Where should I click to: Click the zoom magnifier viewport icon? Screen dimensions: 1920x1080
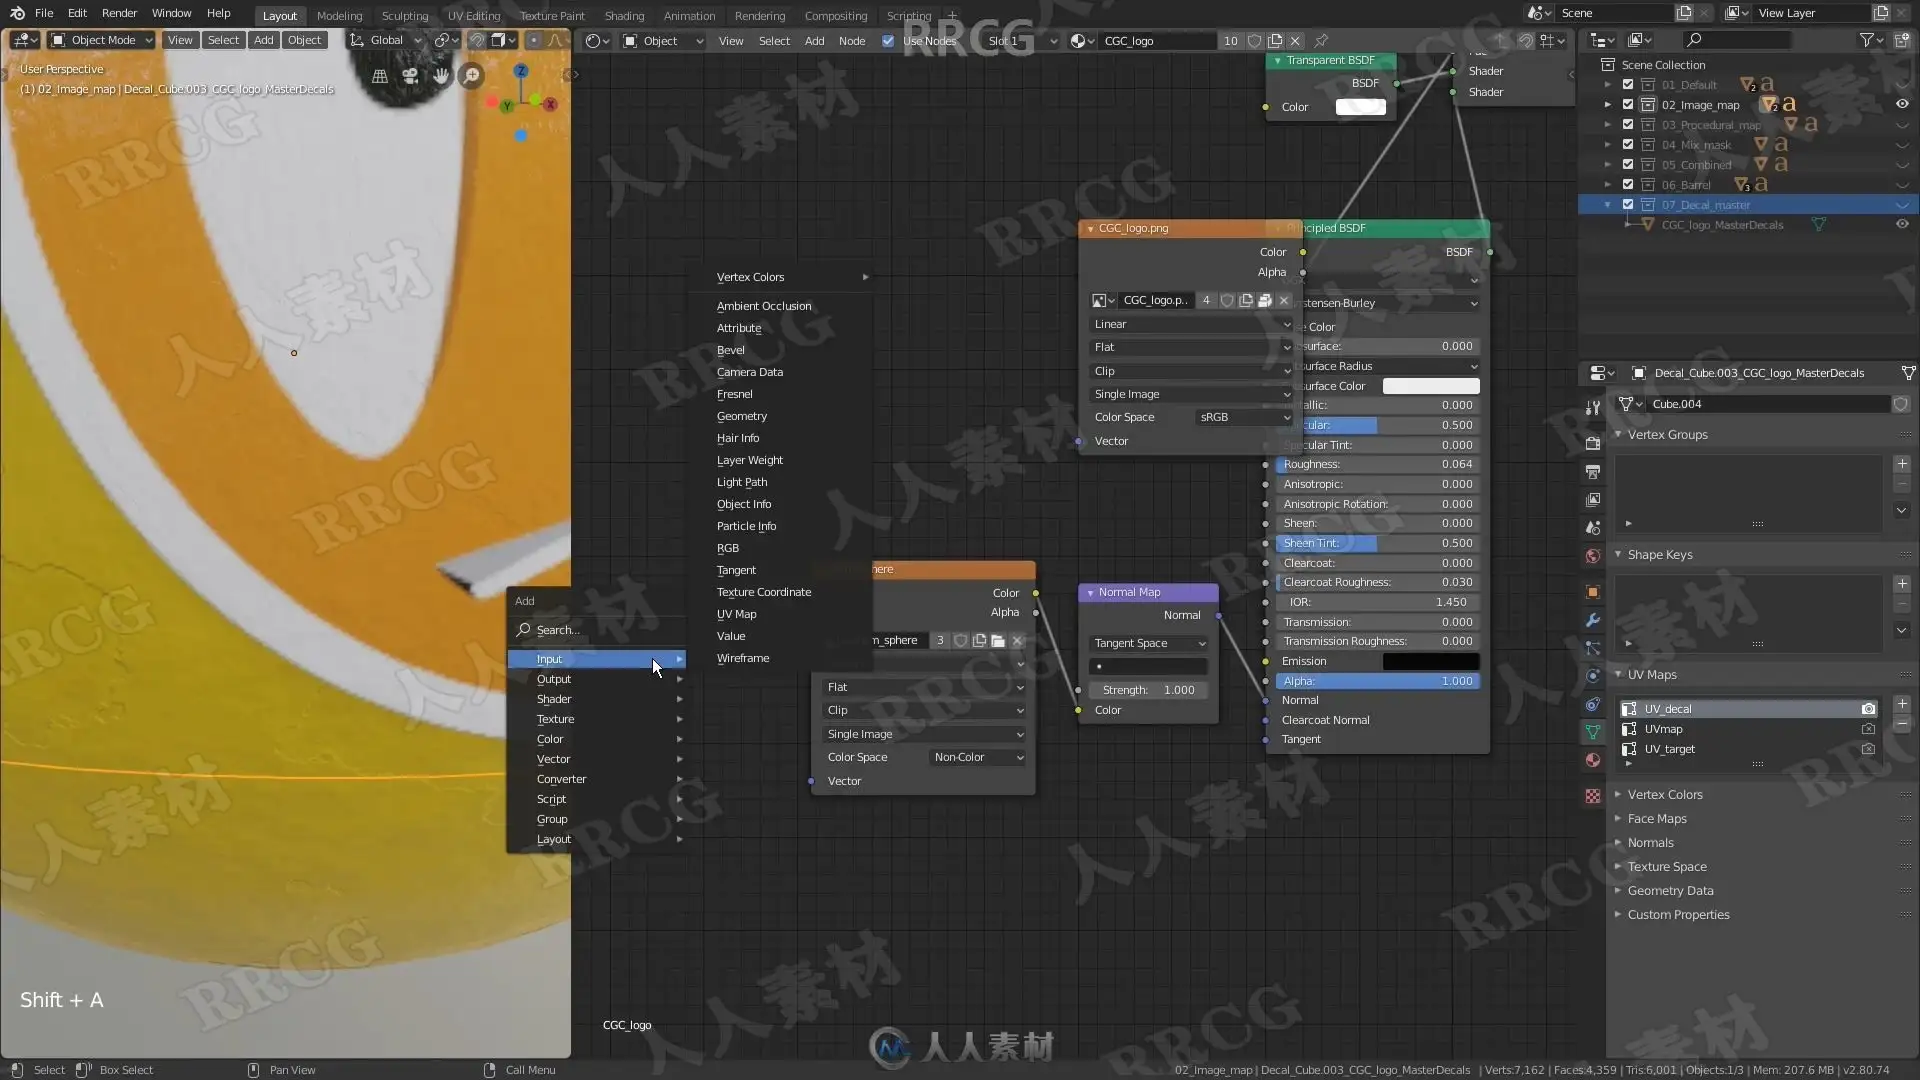tap(471, 76)
